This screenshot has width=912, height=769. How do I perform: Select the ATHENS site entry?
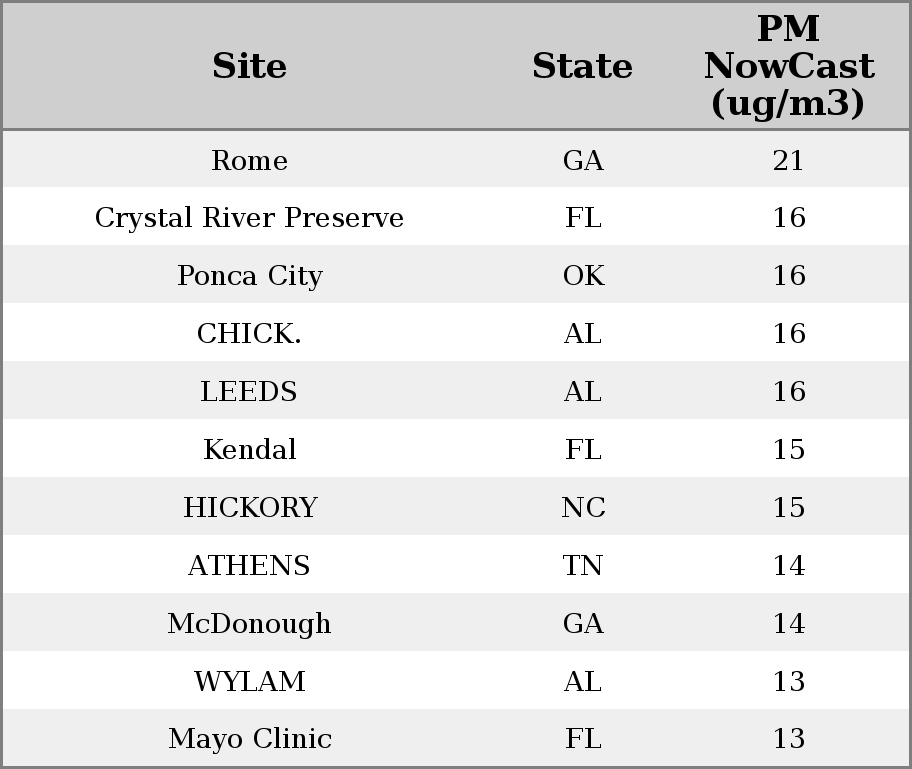click(249, 566)
